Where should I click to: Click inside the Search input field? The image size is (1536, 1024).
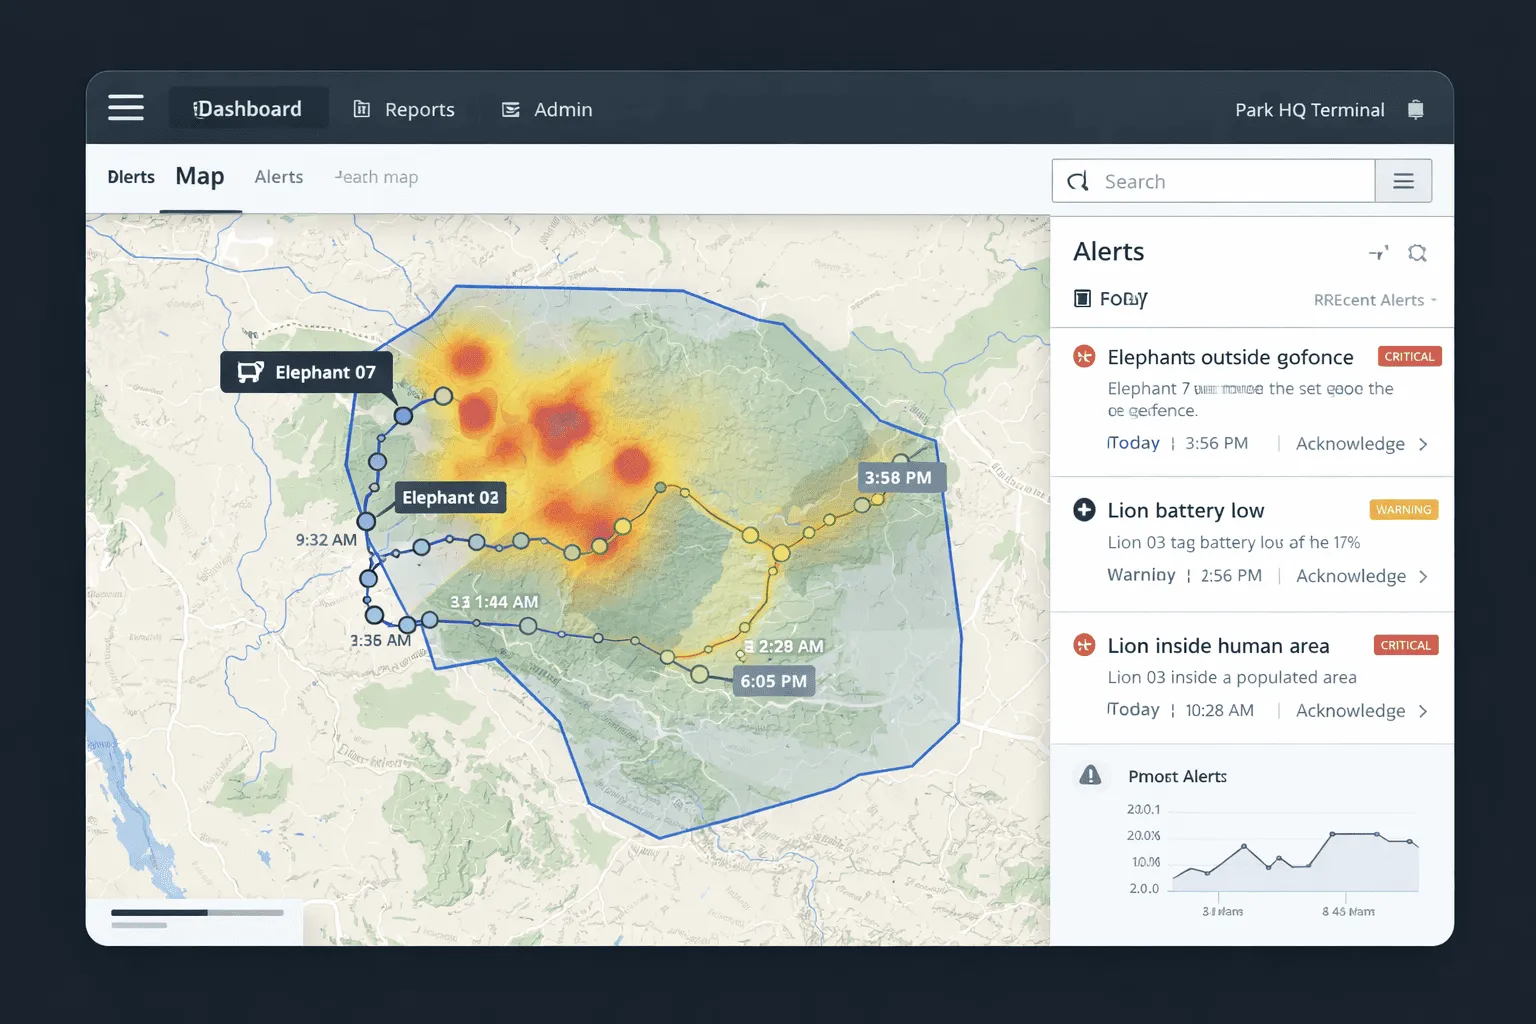(1220, 181)
